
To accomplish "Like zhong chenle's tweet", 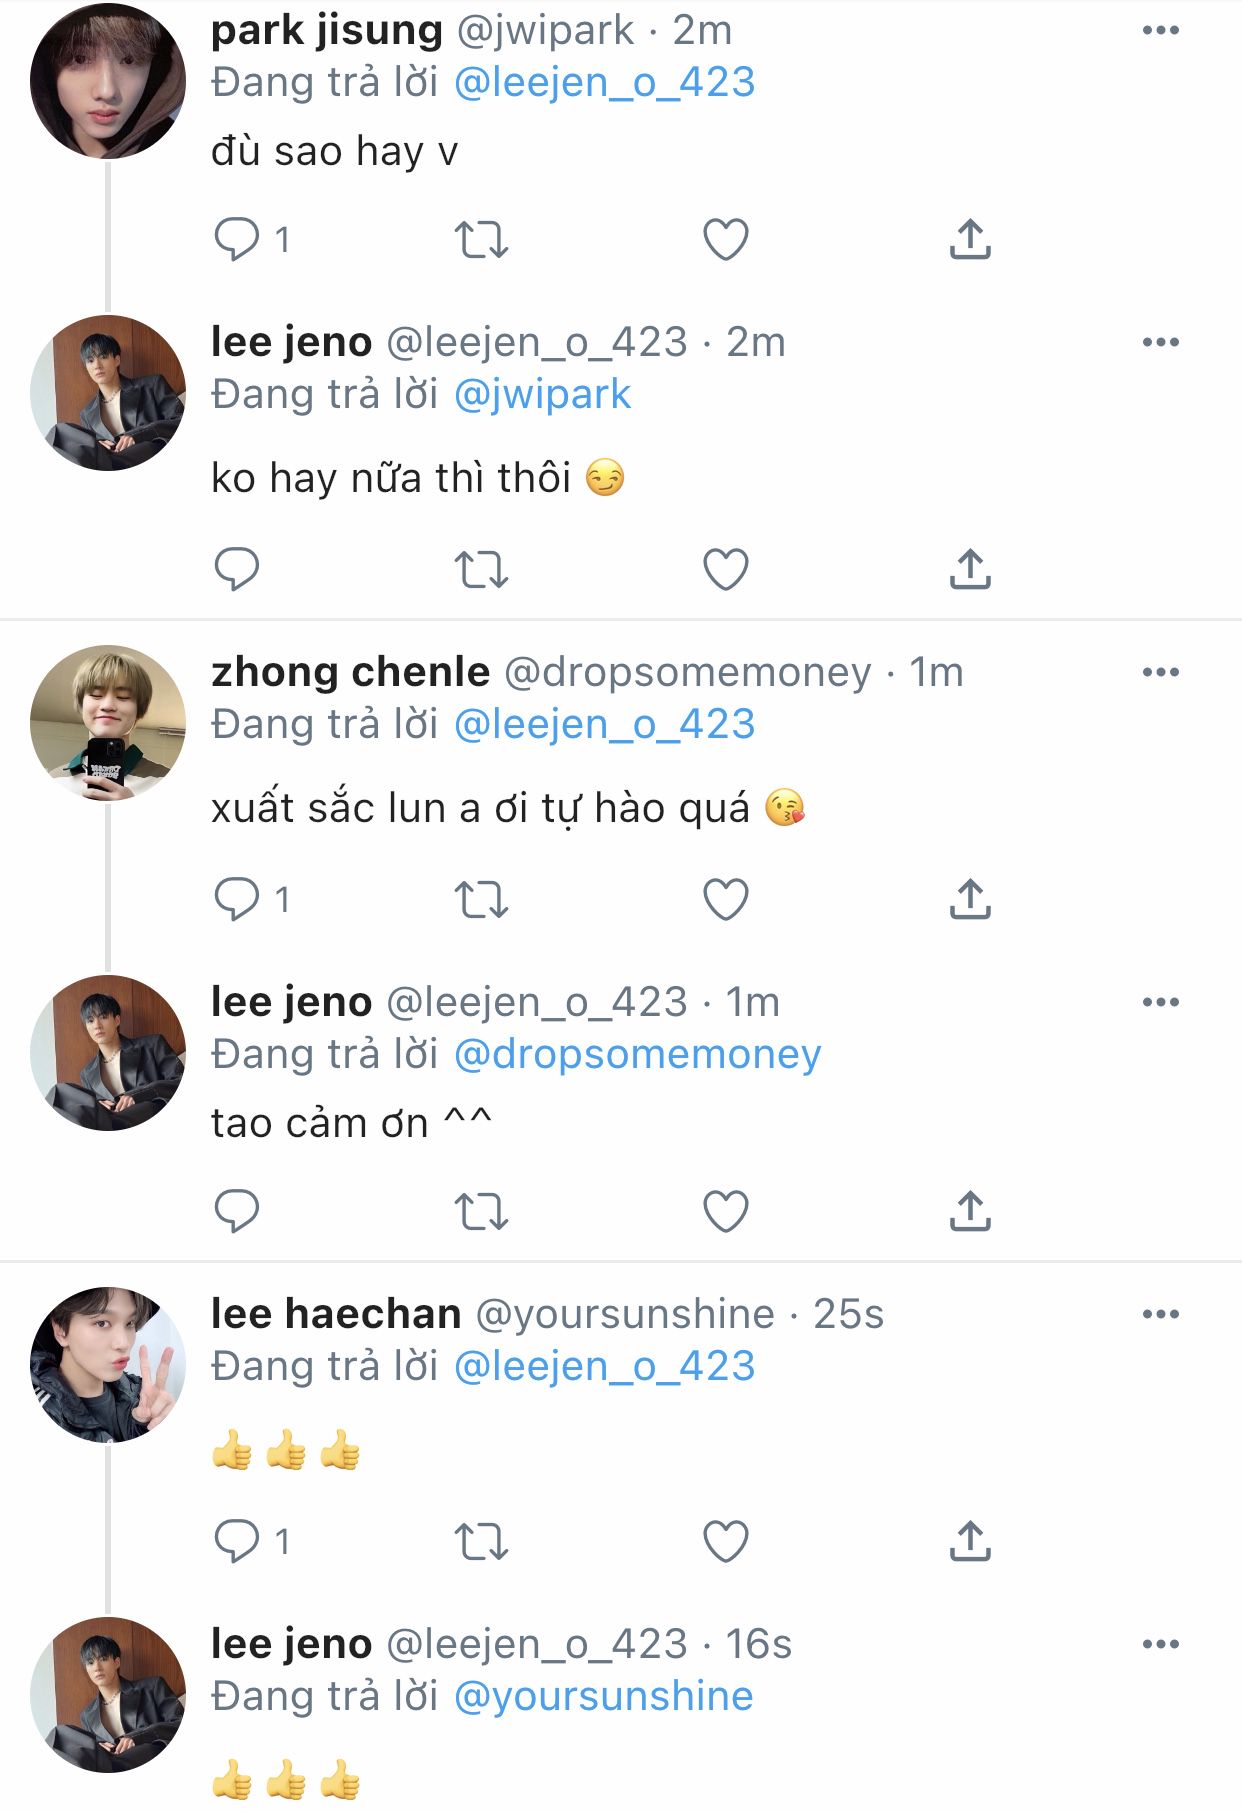I will point(726,899).
